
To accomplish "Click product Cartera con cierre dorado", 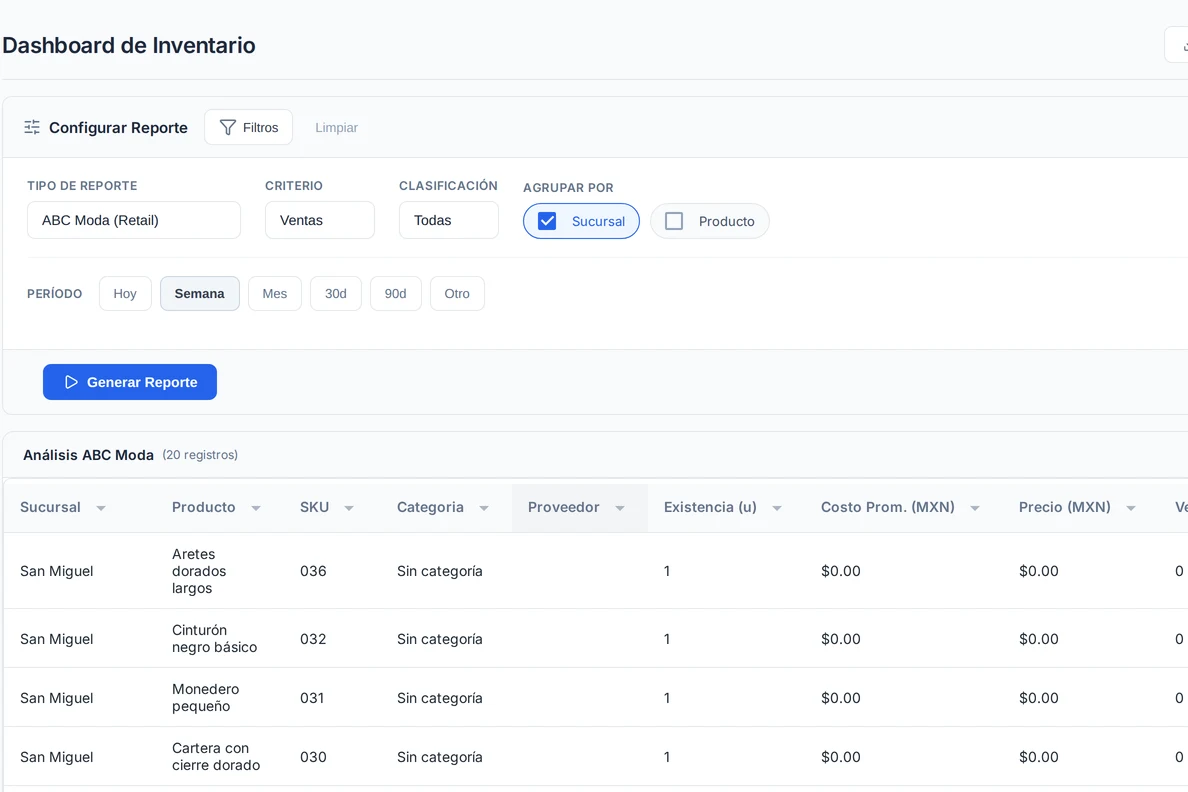I will pyautogui.click(x=216, y=756).
